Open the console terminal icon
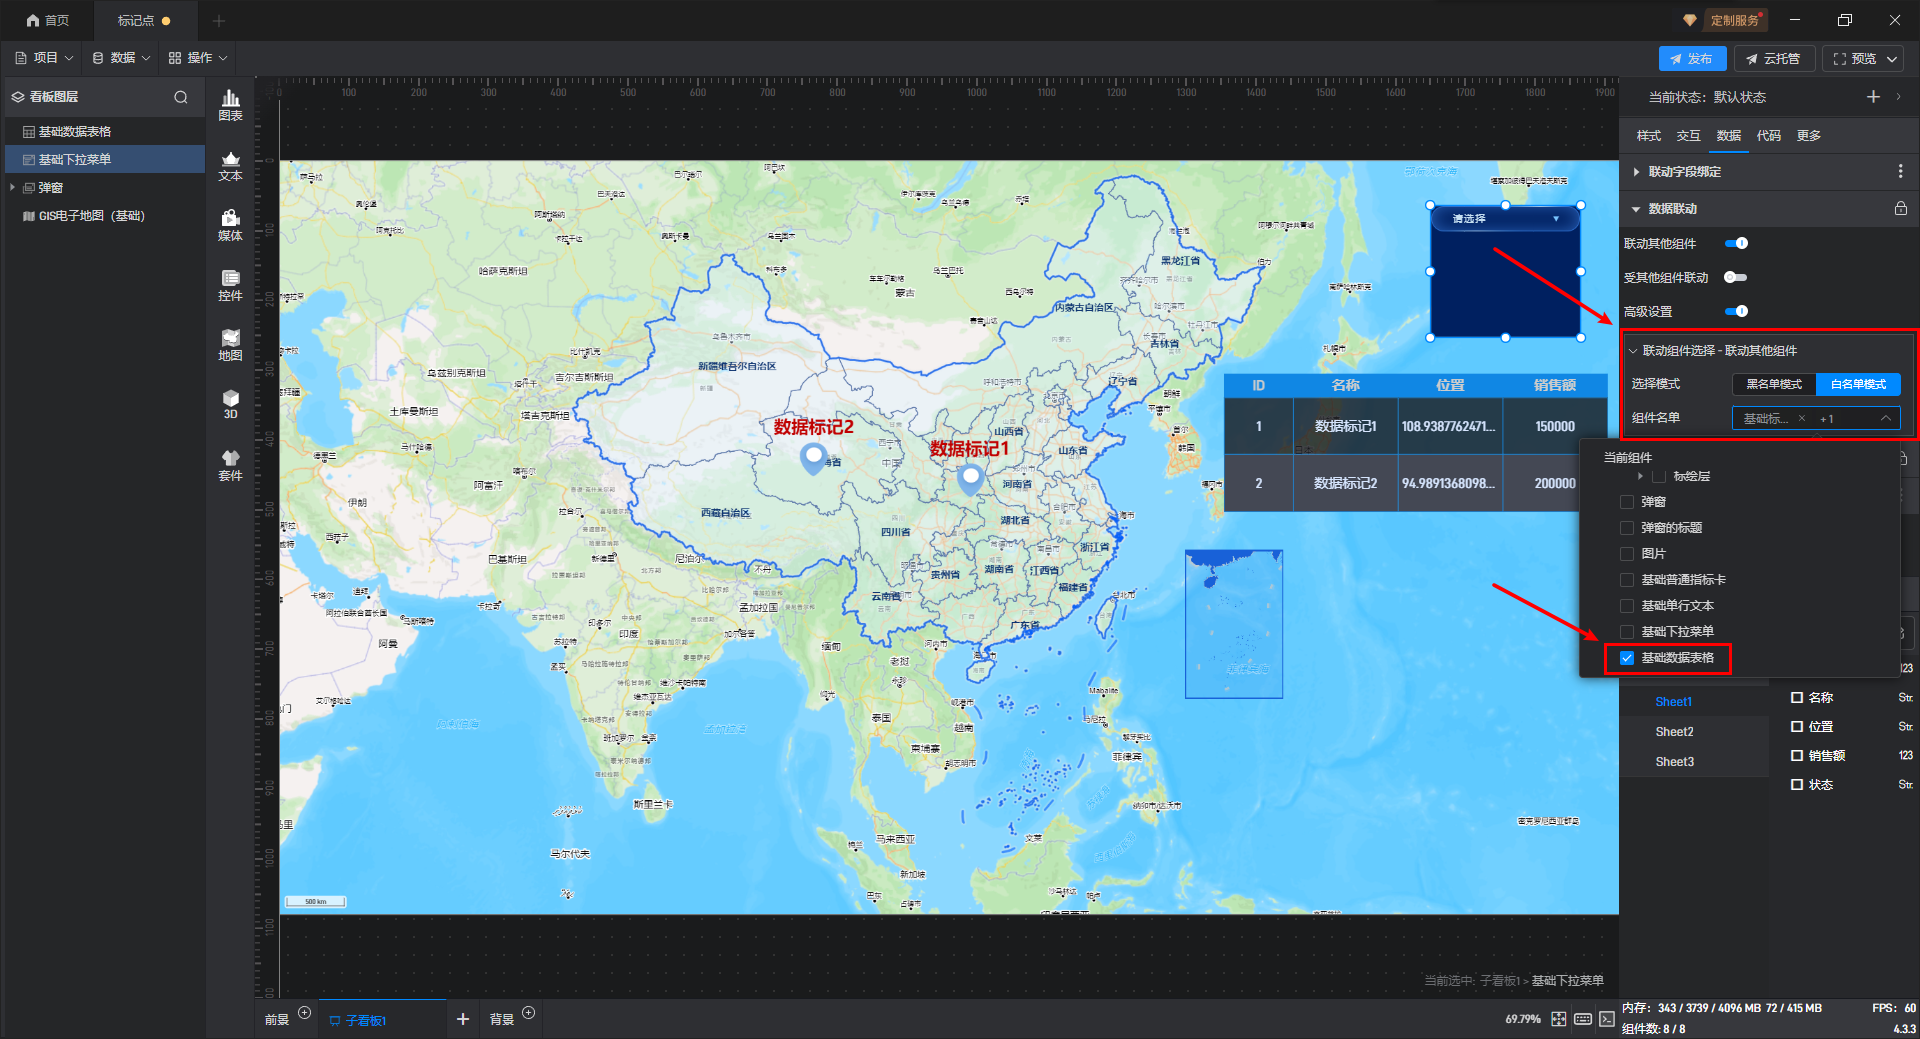 (x=1606, y=1019)
